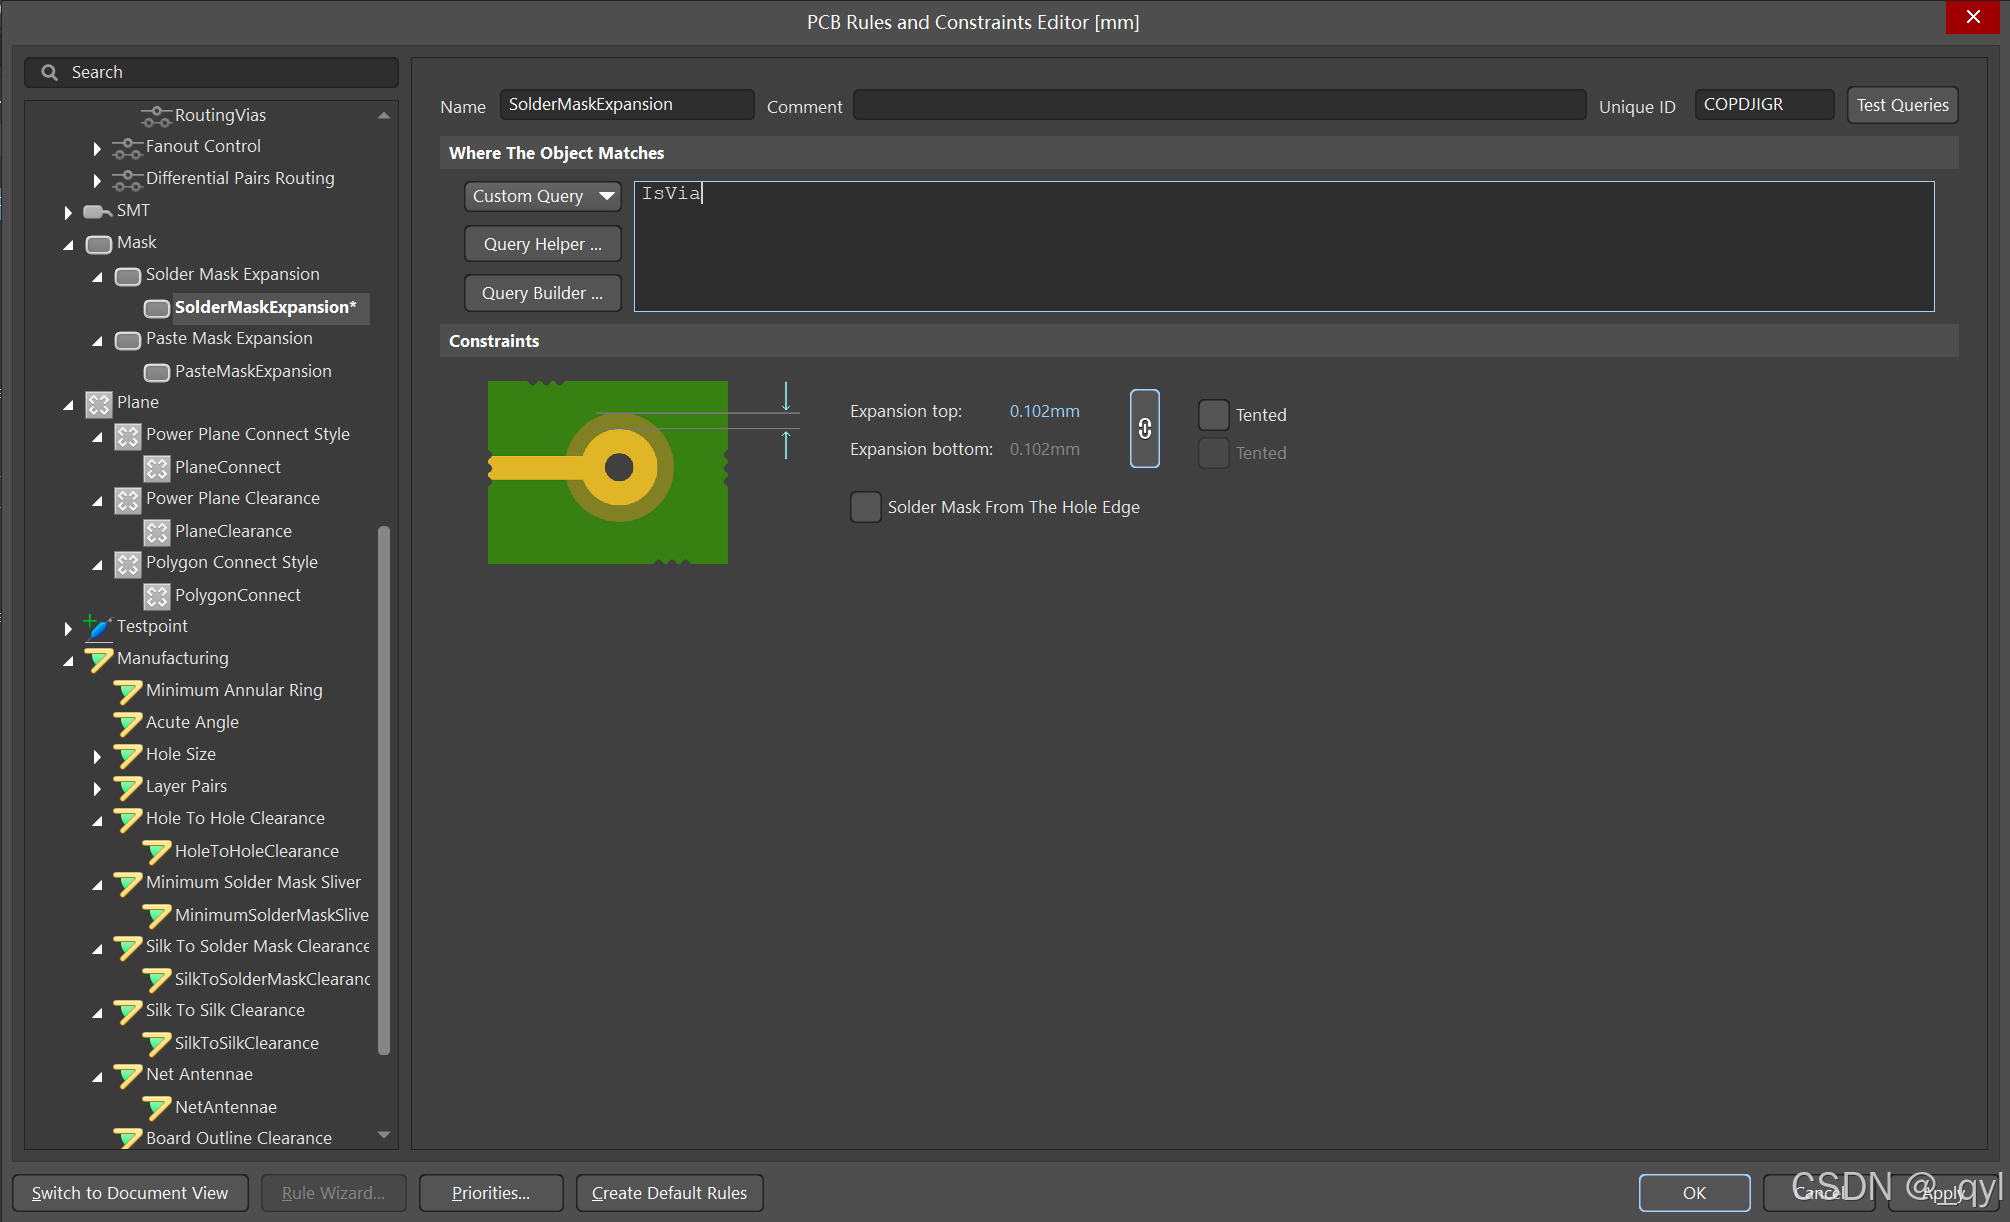Click the SMT category icon
Viewport: 2010px width, 1222px height.
(98, 211)
